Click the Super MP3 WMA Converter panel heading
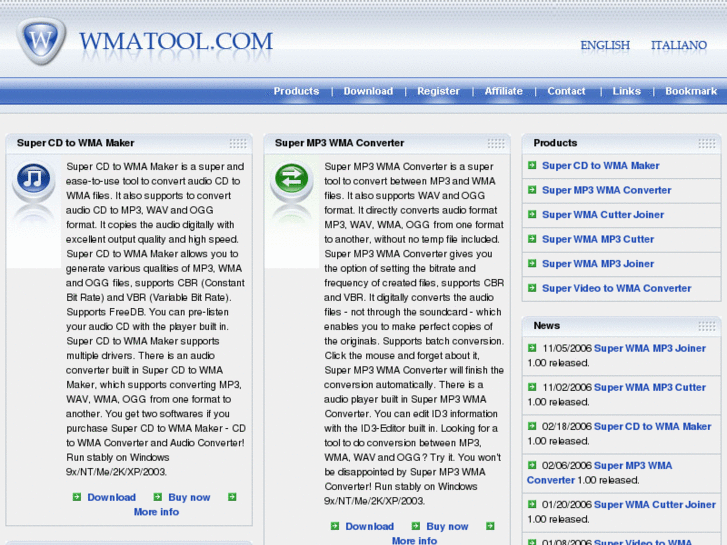727x545 pixels. pos(339,143)
